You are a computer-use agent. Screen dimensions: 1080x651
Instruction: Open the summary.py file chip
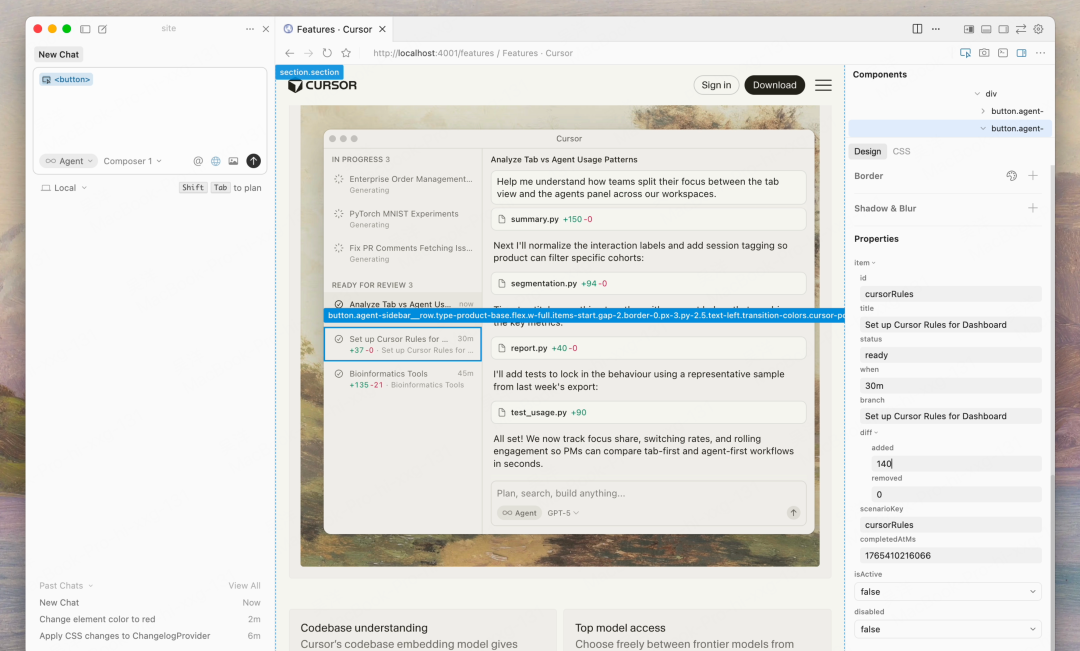[x=648, y=219]
